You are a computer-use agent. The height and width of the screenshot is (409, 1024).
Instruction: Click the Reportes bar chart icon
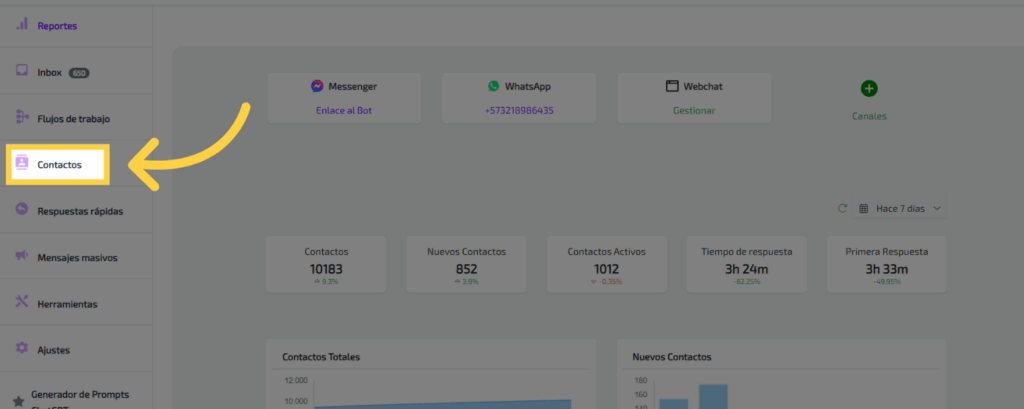pyautogui.click(x=22, y=25)
